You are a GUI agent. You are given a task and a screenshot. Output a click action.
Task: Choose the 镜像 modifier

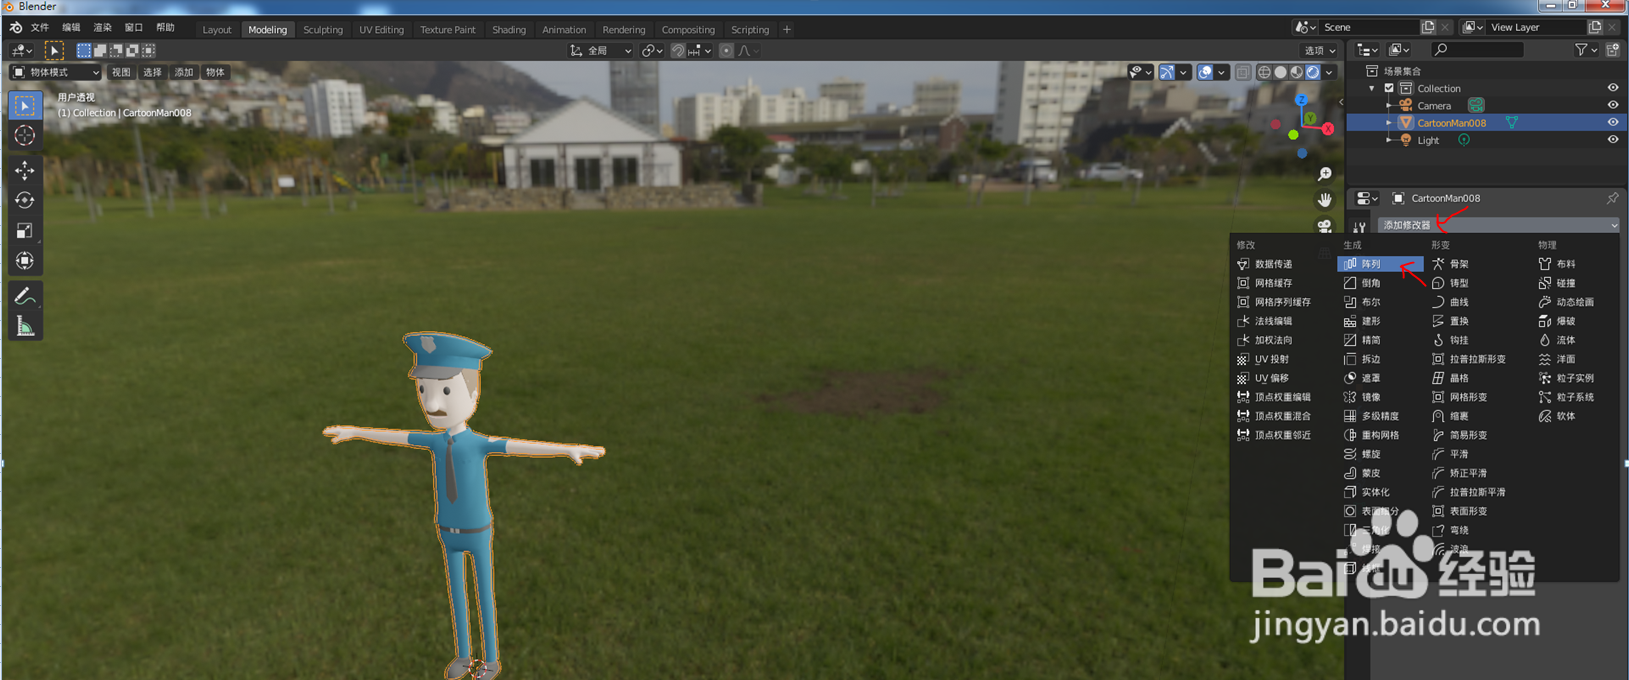coord(1380,397)
